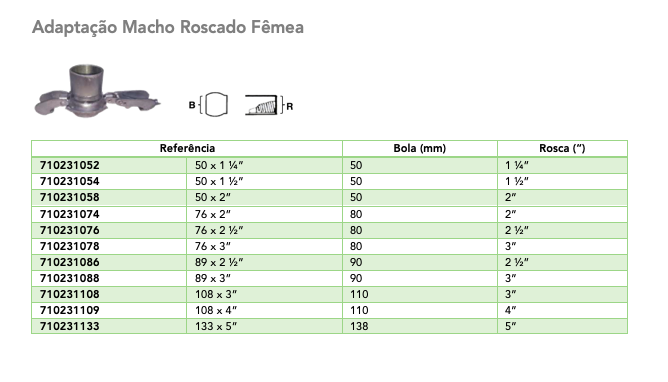Click reference number 710231058
This screenshot has width=668, height=382.
tap(69, 198)
